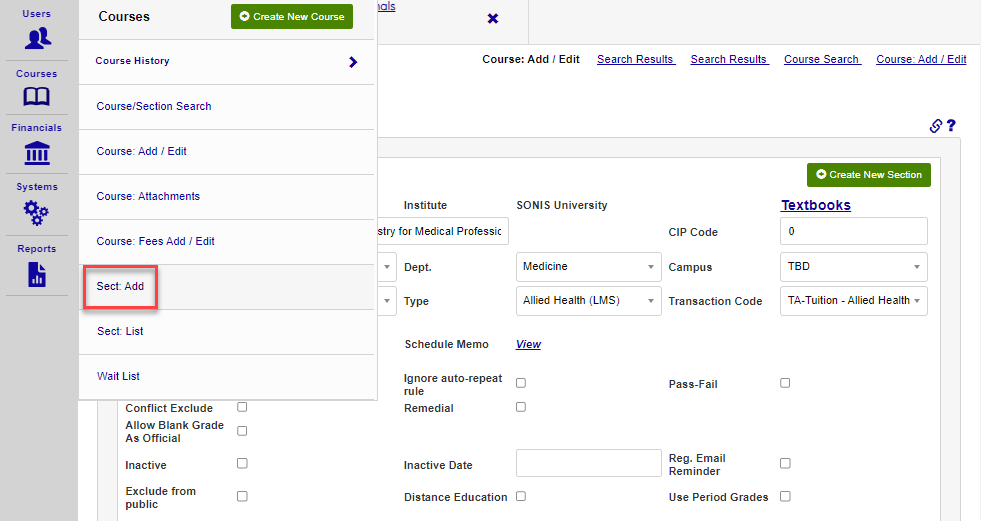Image resolution: width=981 pixels, height=521 pixels.
Task: Open the Reports chart icon
Action: coord(37,273)
